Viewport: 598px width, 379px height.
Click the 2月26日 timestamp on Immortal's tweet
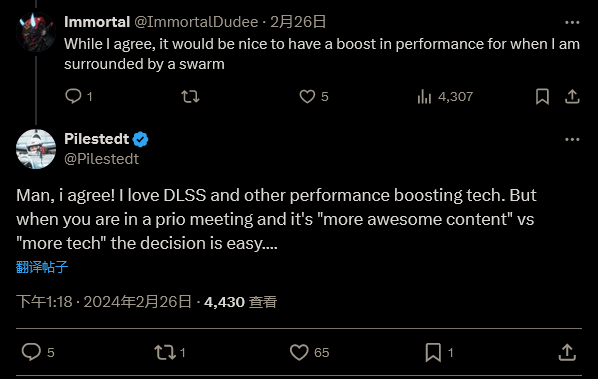(298, 22)
